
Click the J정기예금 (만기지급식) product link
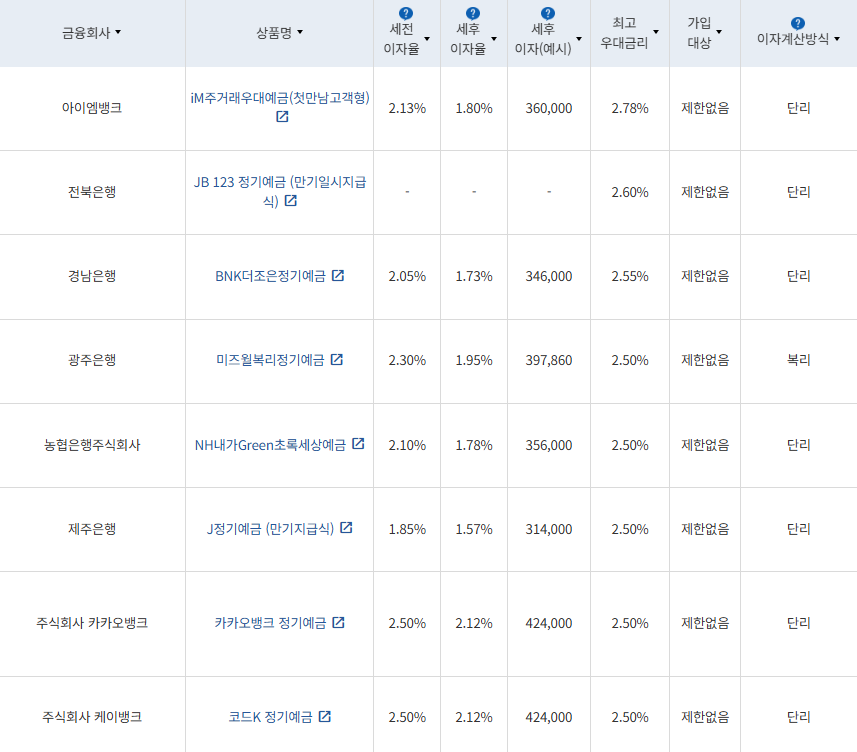tap(273, 529)
